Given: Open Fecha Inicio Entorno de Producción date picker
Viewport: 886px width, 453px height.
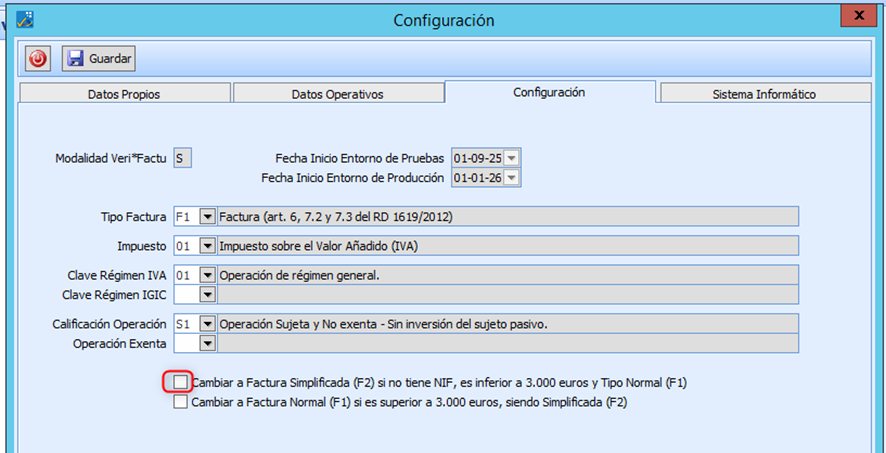Looking at the screenshot, I should point(512,177).
